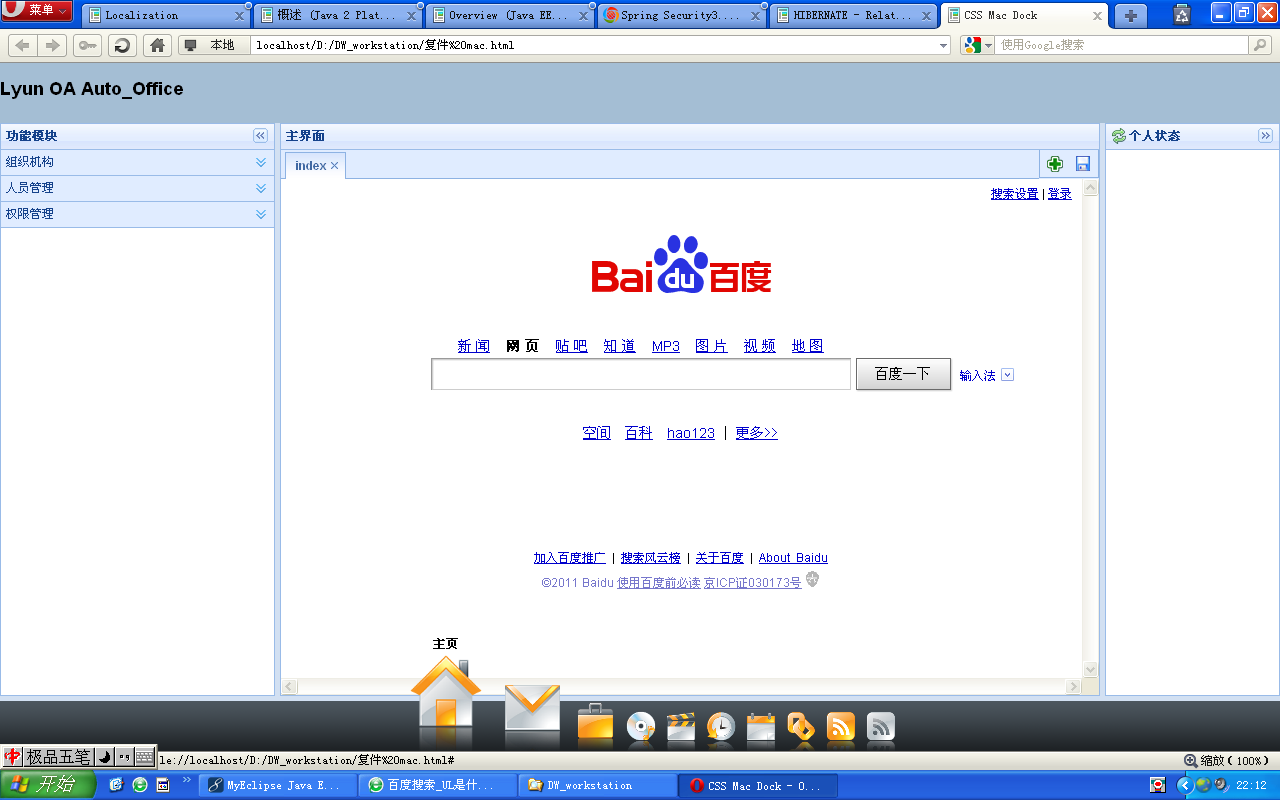1280x800 pixels.
Task: Click the browser address bar URL field
Action: click(x=595, y=45)
